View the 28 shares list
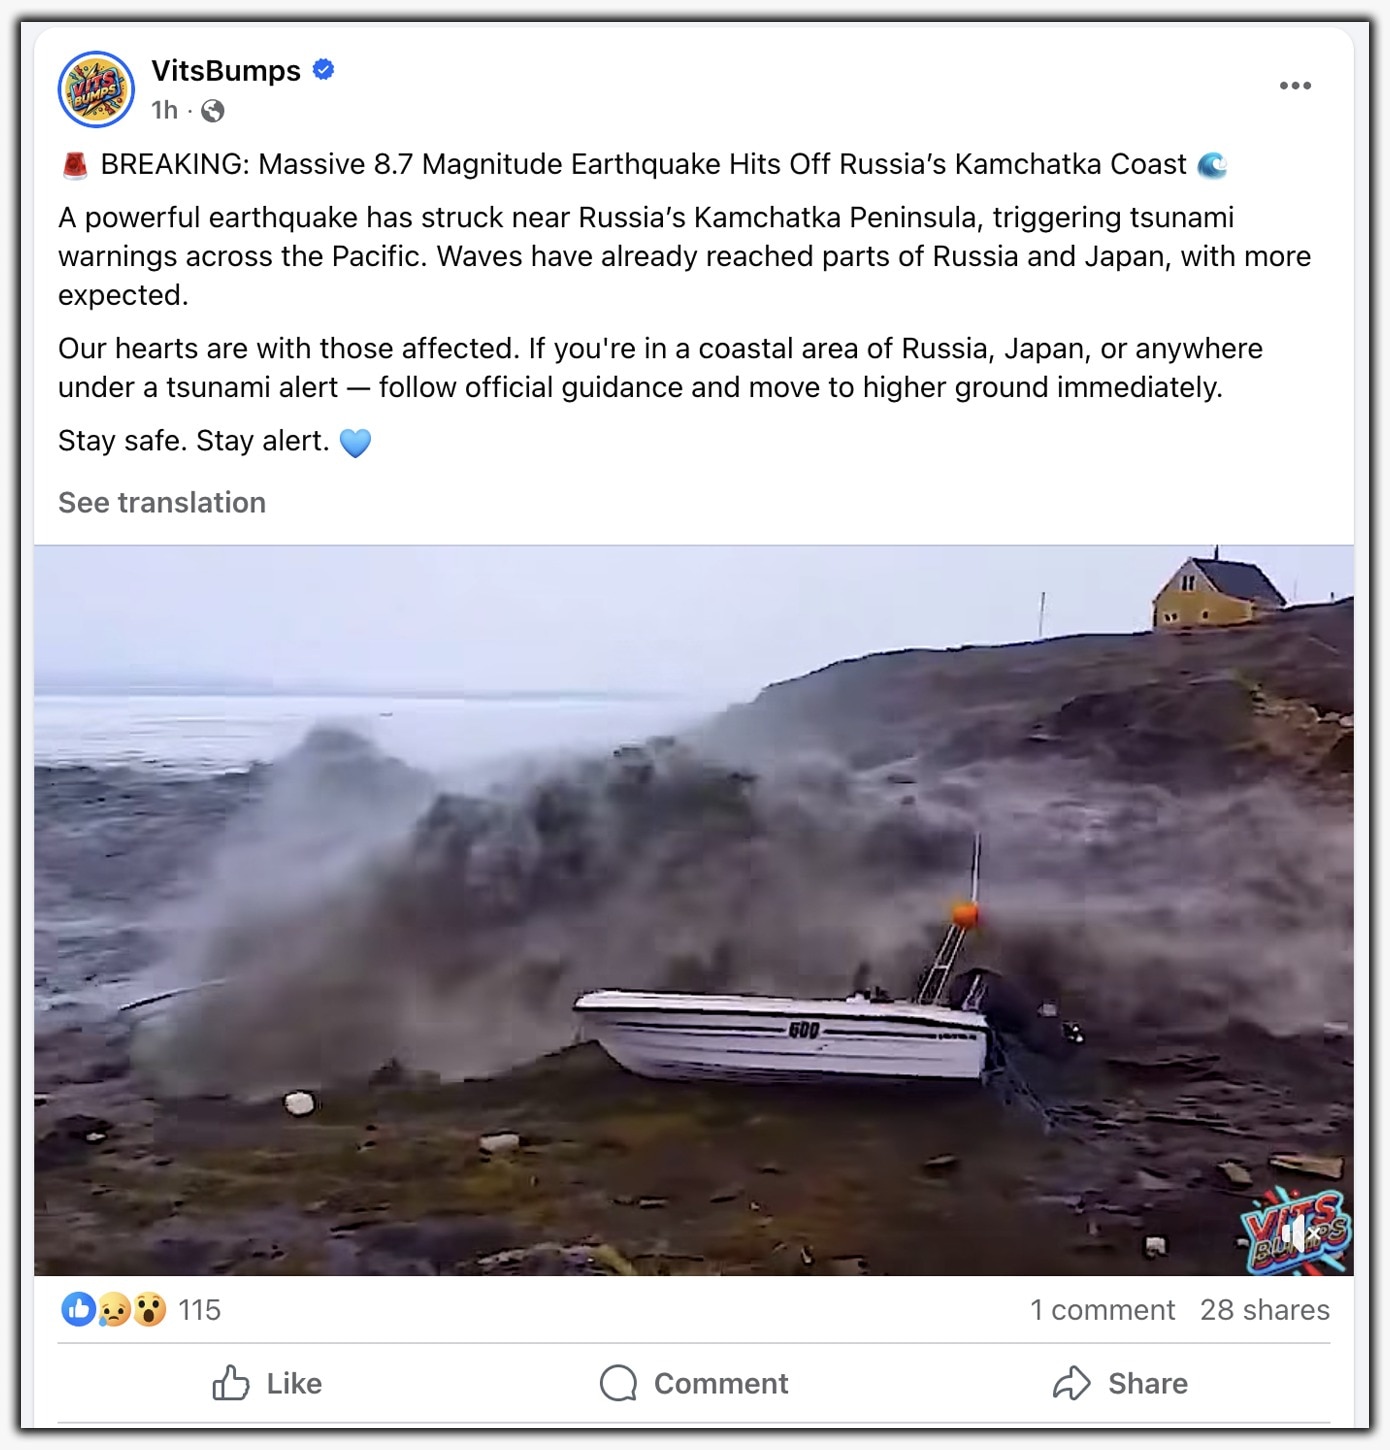The height and width of the screenshot is (1450, 1390). 1265,1310
